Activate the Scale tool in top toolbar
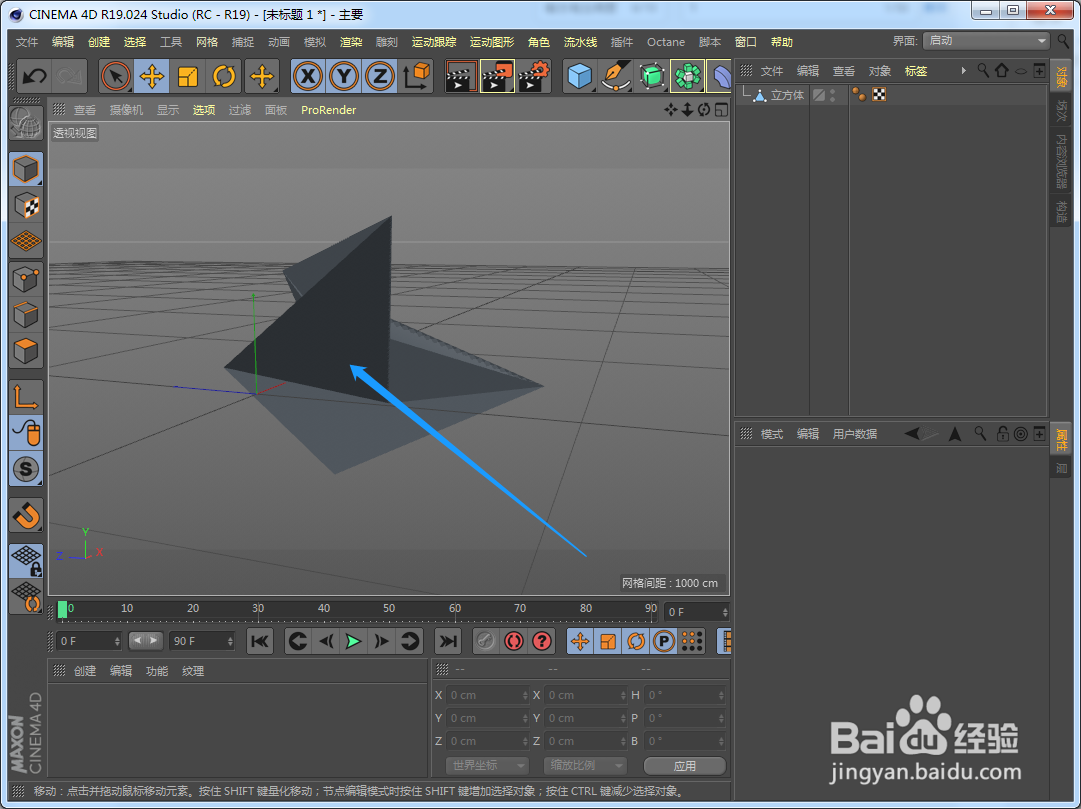This screenshot has height=809, width=1081. [188, 77]
